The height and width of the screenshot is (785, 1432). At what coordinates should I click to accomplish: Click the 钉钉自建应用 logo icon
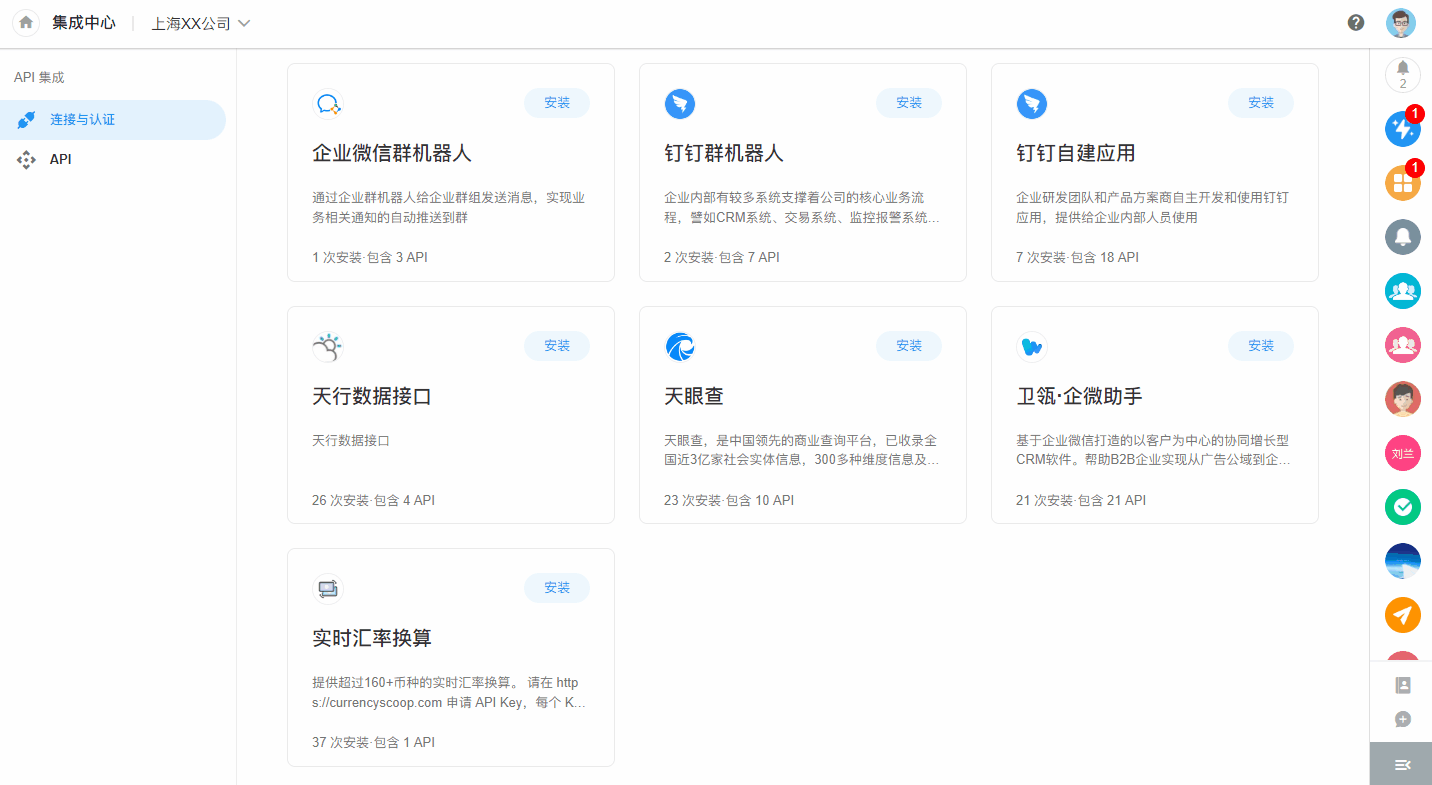click(1032, 103)
